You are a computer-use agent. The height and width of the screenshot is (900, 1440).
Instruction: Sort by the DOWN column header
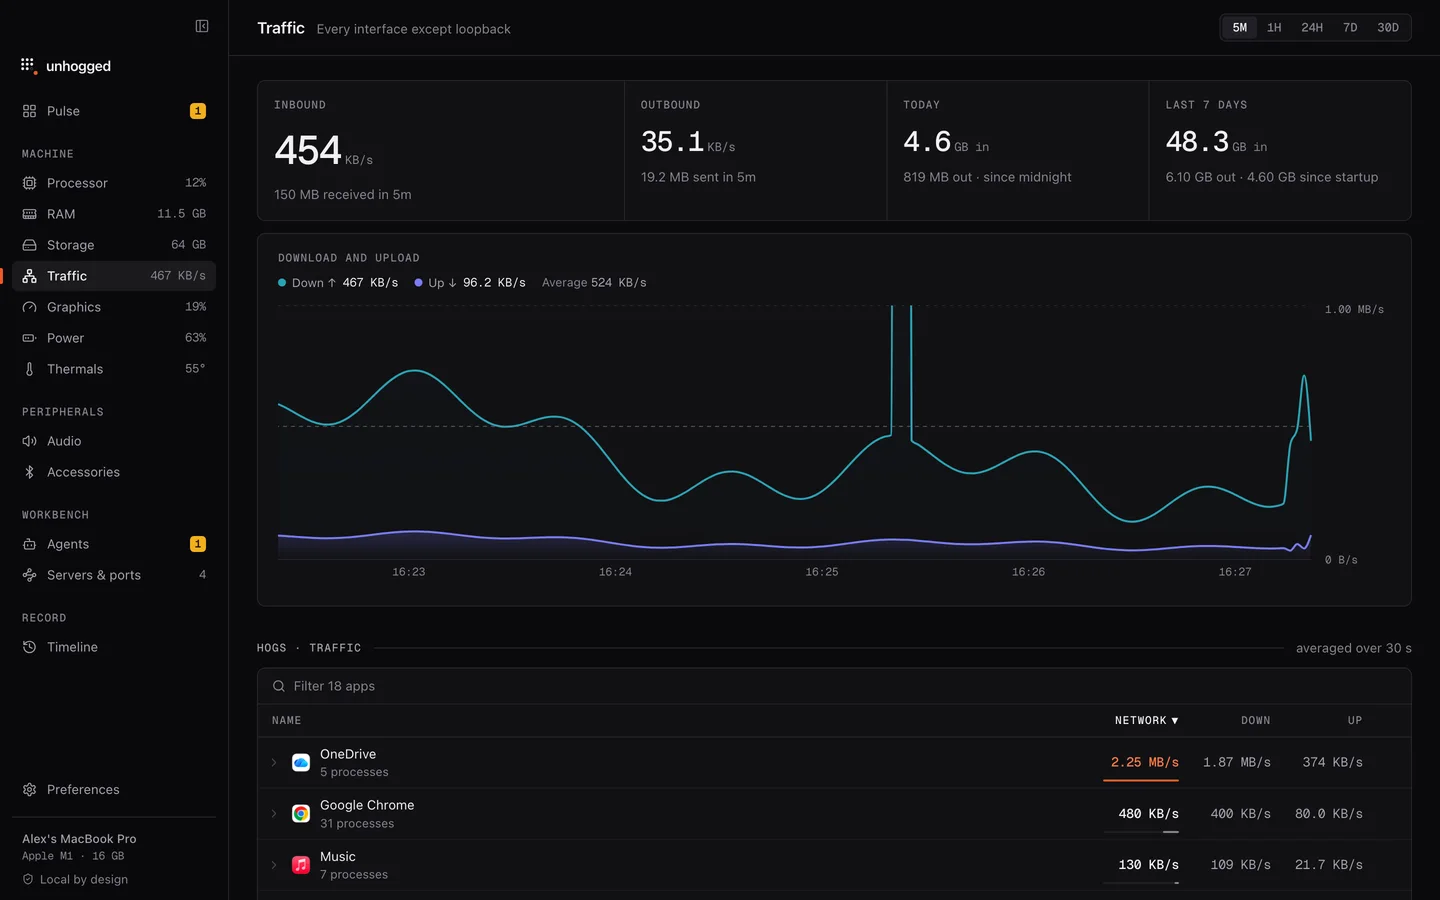pyautogui.click(x=1256, y=721)
